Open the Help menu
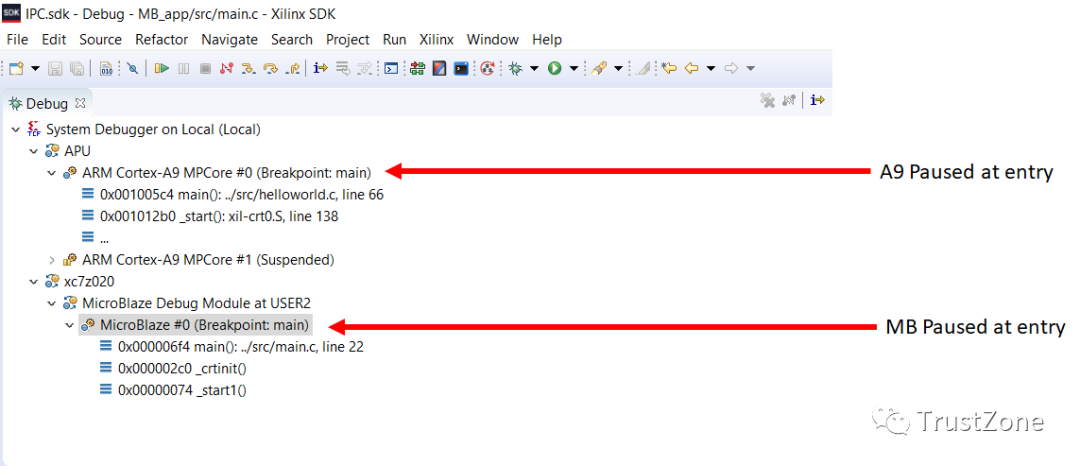Viewport: 1080px width, 466px height. [x=547, y=39]
